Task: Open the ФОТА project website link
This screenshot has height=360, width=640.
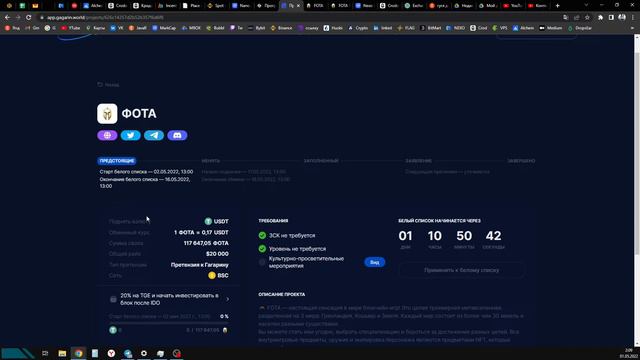Action: tap(107, 135)
